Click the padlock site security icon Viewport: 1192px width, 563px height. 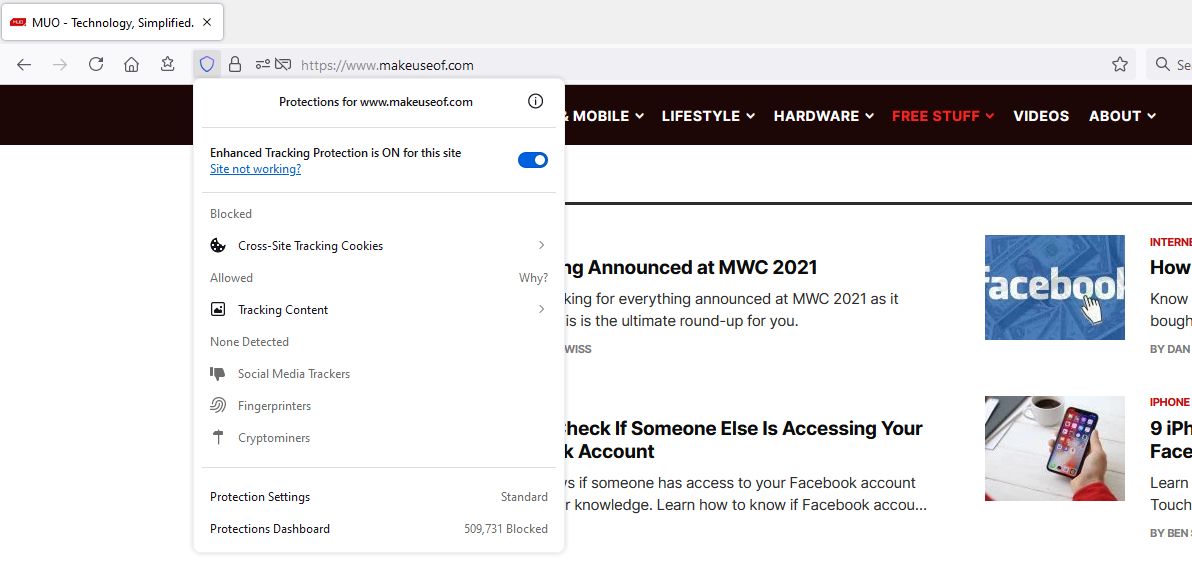point(235,64)
